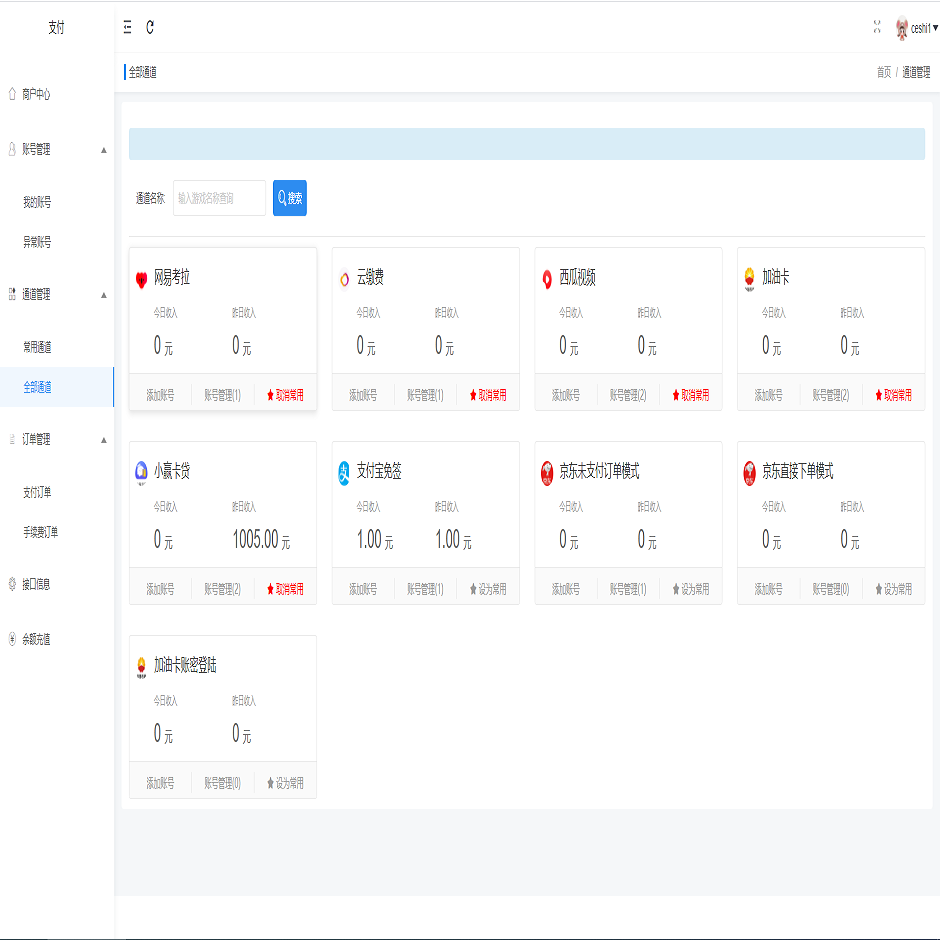Open 常用通道 in the sidebar

pos(37,347)
